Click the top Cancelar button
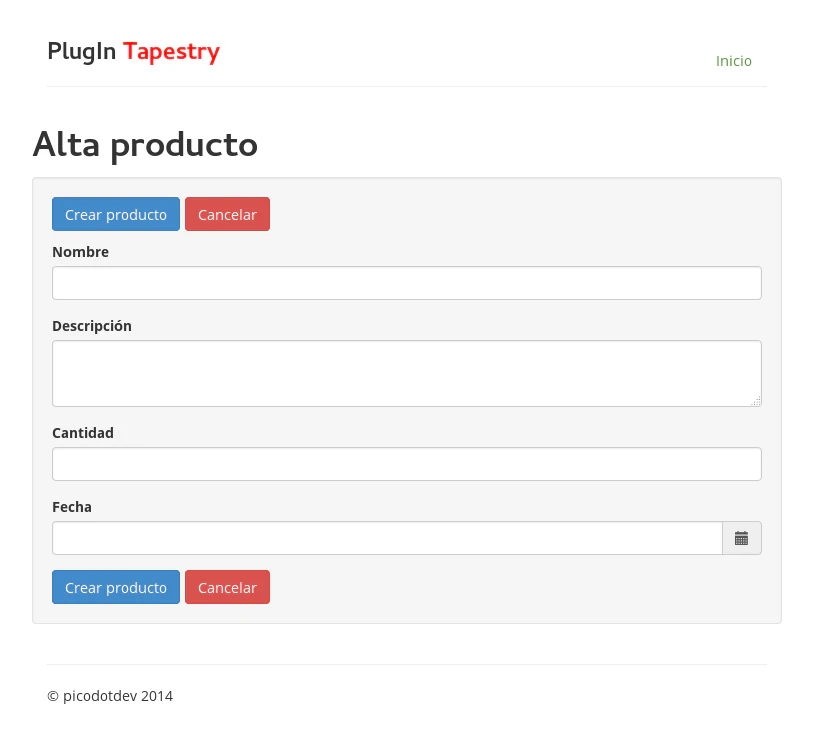Viewport: 814px width, 755px height. pos(227,214)
